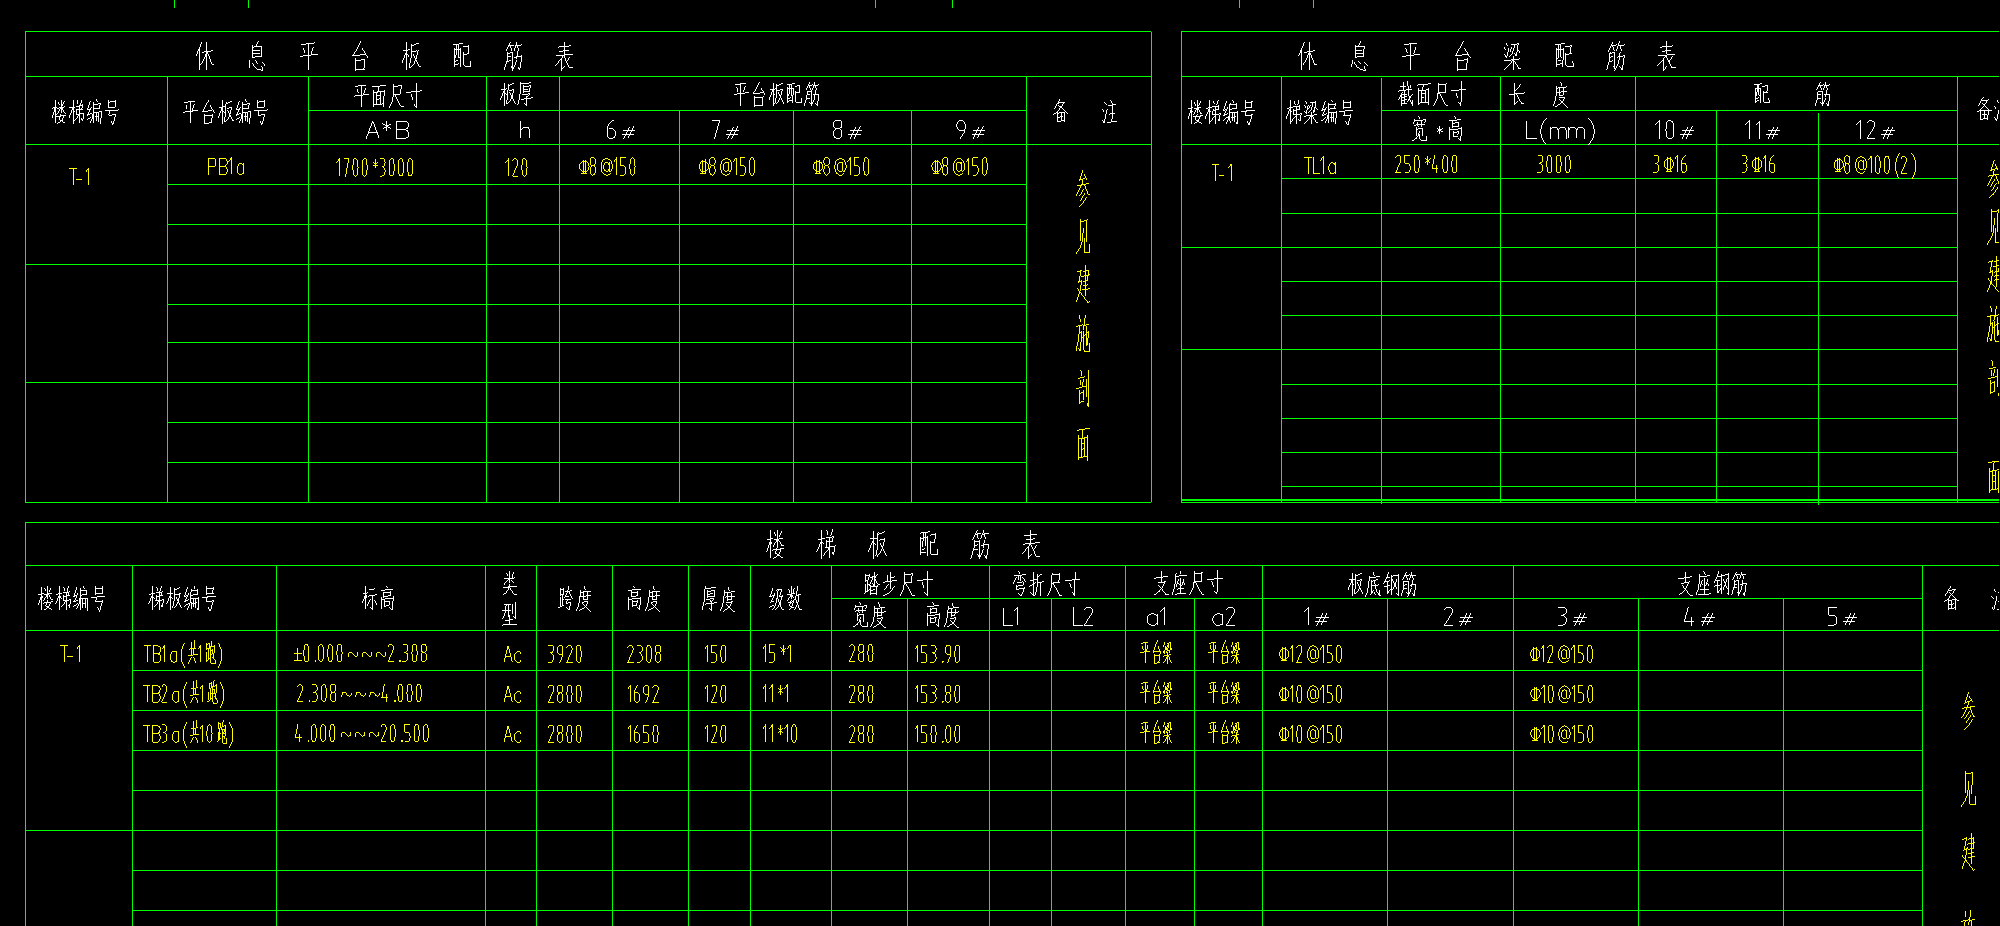Image resolution: width=2000 pixels, height=926 pixels.
Task: Click the 11# column header
Action: tap(1763, 130)
